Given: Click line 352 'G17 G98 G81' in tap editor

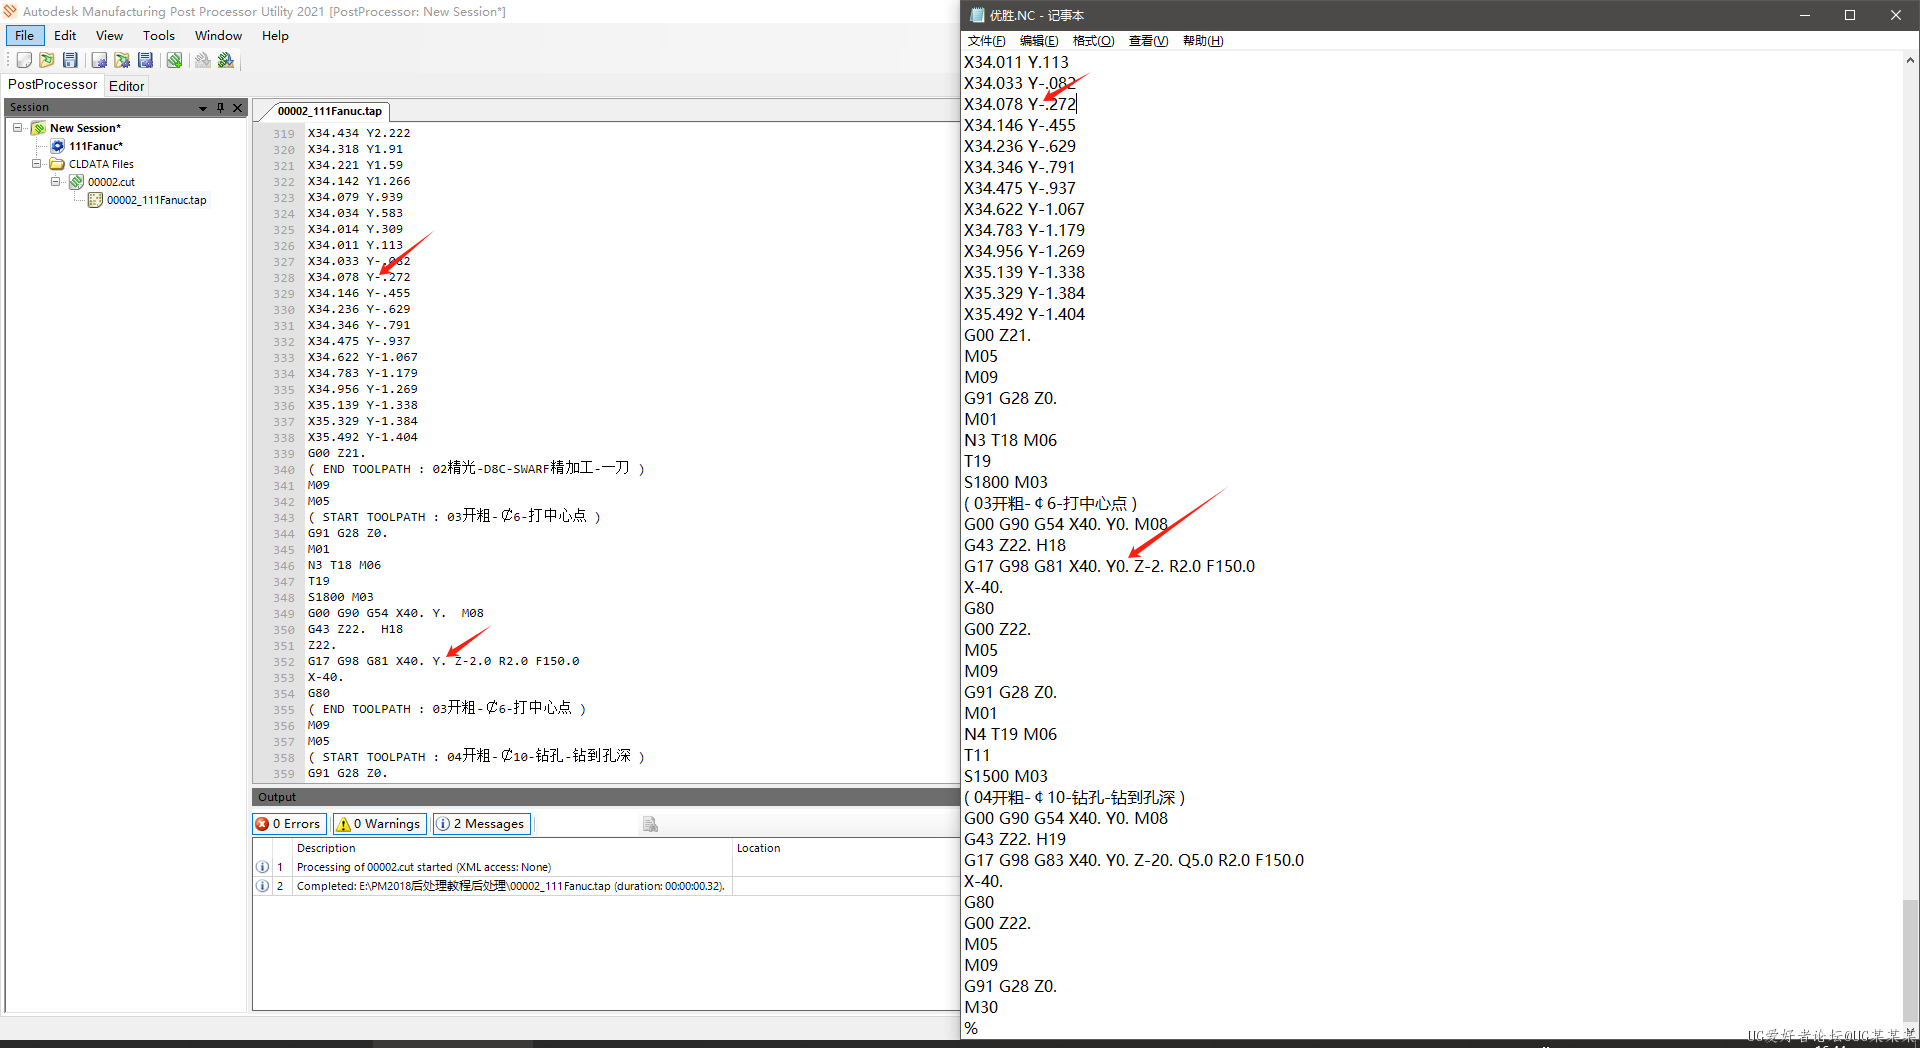Looking at the screenshot, I should tap(443, 661).
